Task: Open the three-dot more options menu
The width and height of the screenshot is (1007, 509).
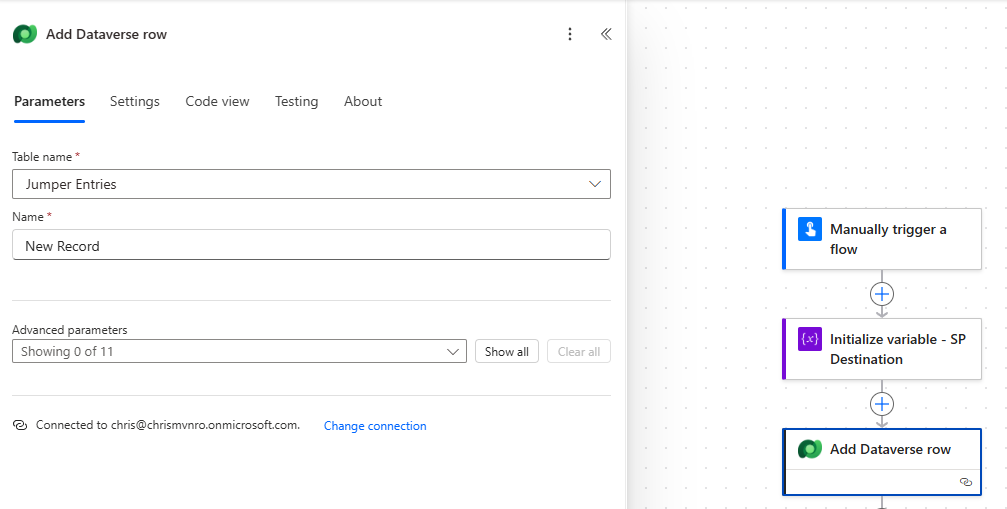Action: pyautogui.click(x=570, y=34)
